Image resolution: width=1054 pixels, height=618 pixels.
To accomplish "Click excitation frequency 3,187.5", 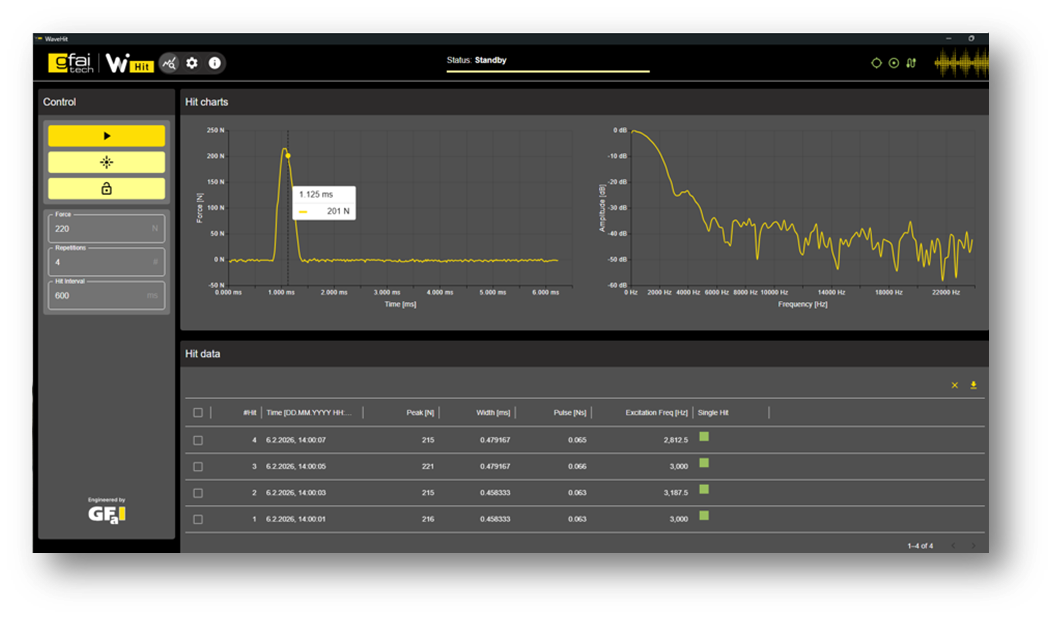I will click(676, 493).
